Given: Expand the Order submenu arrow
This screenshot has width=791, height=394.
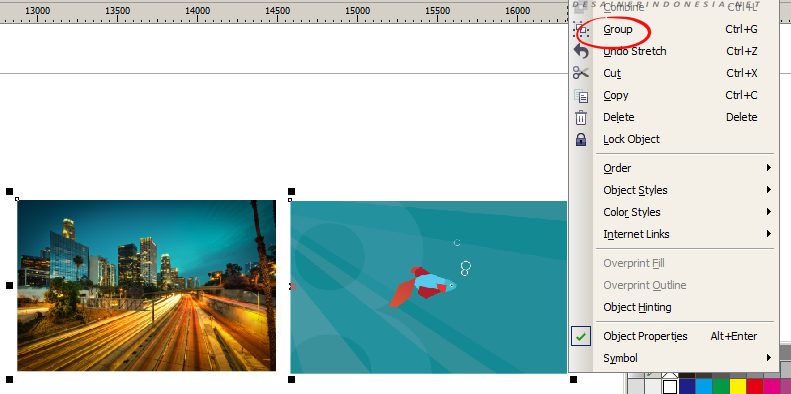Looking at the screenshot, I should tap(768, 167).
